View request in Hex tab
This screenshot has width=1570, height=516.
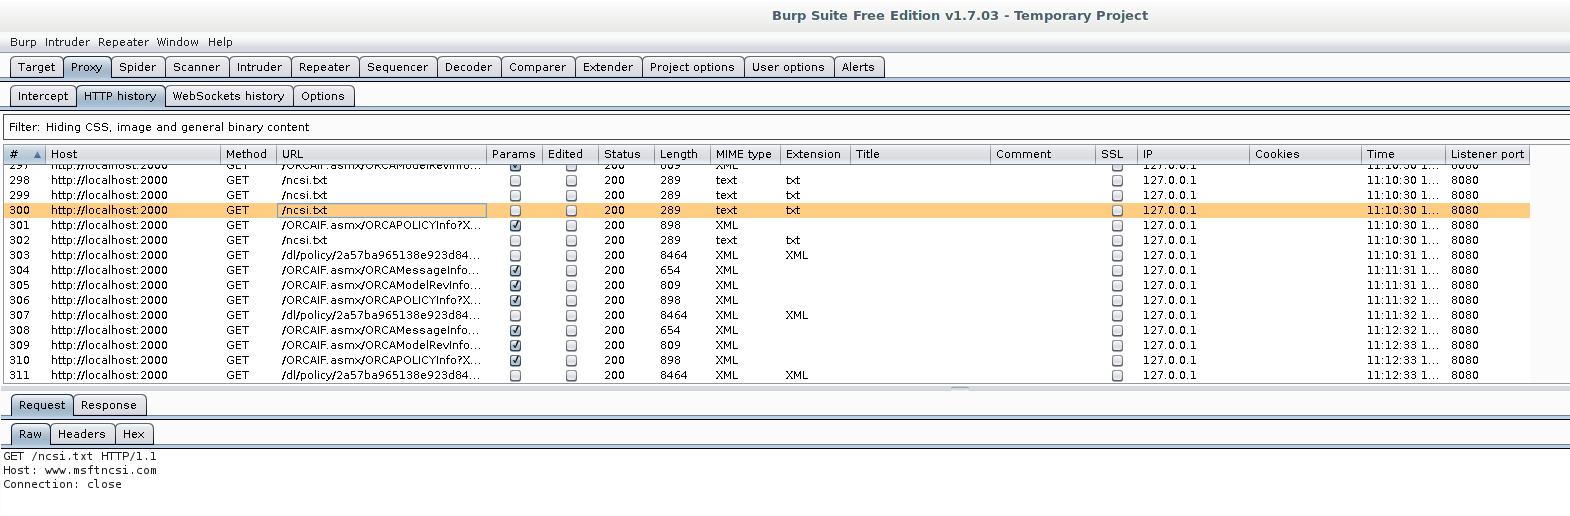click(x=134, y=434)
